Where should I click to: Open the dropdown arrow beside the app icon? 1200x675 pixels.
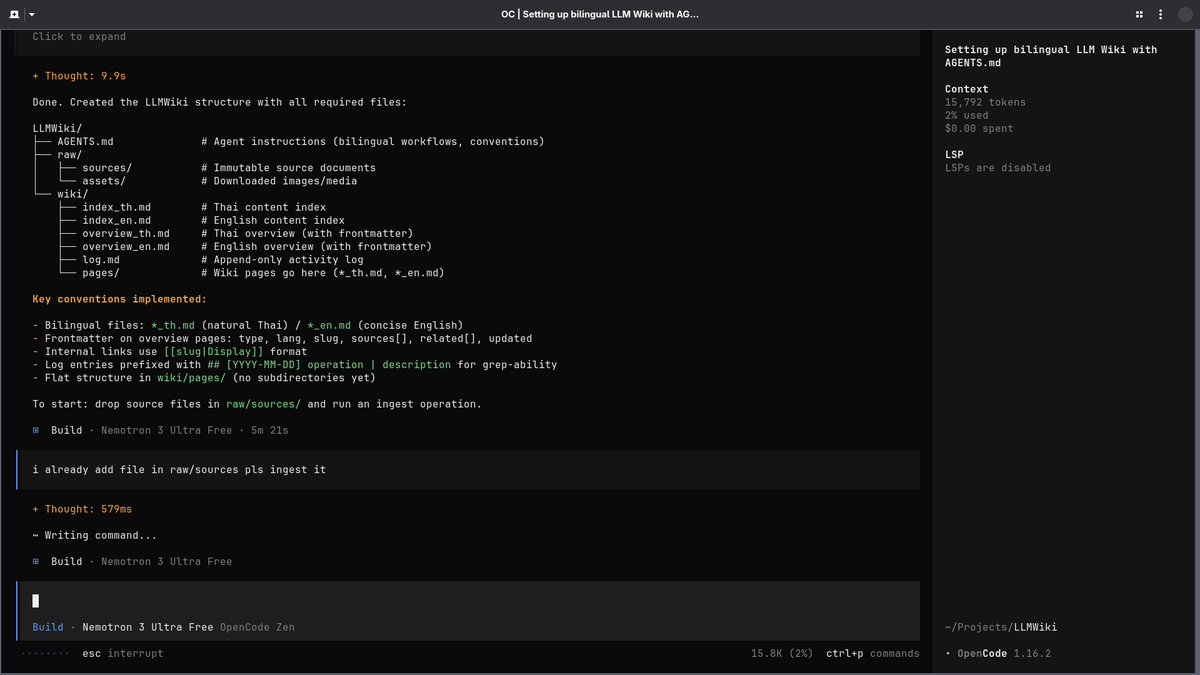click(32, 15)
